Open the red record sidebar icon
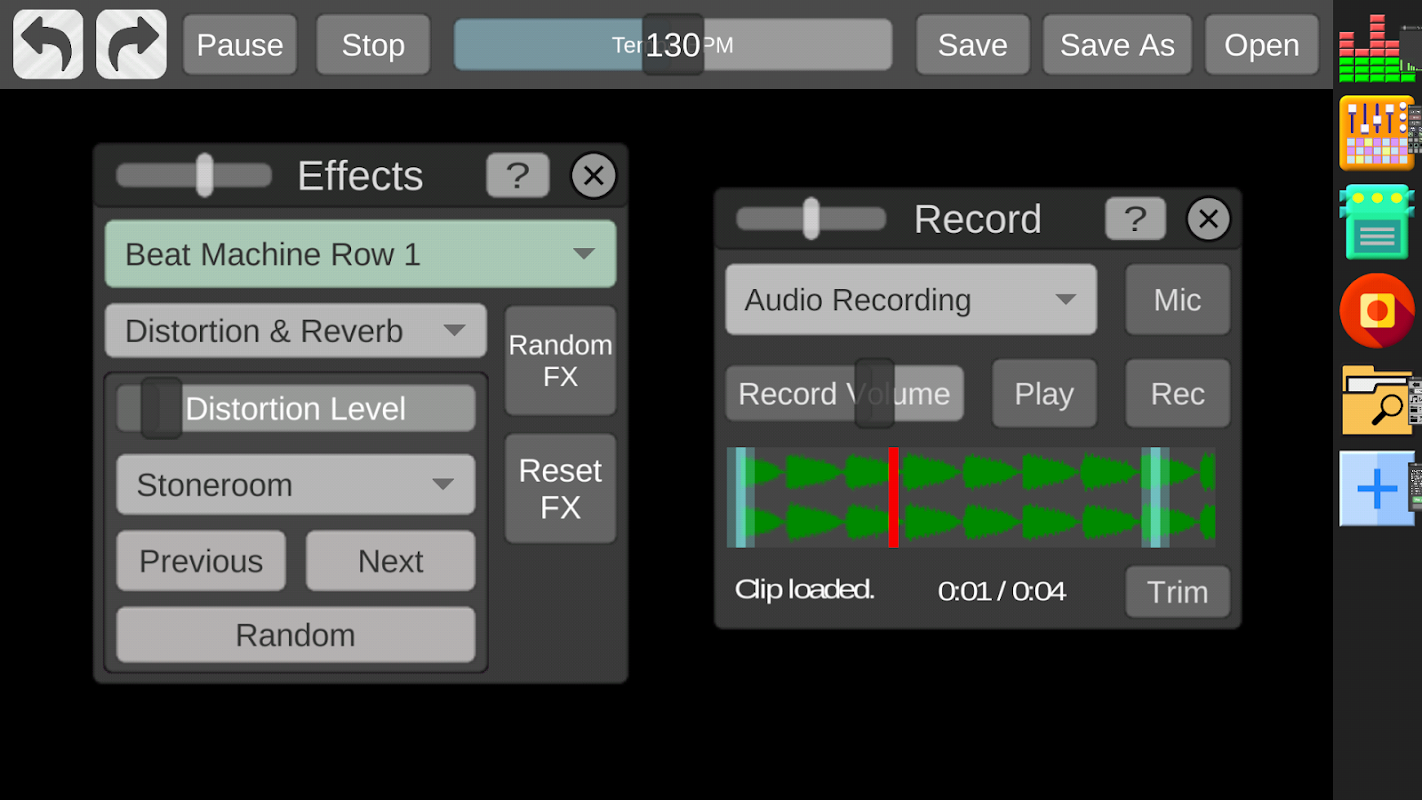Image resolution: width=1422 pixels, height=800 pixels. click(x=1378, y=311)
